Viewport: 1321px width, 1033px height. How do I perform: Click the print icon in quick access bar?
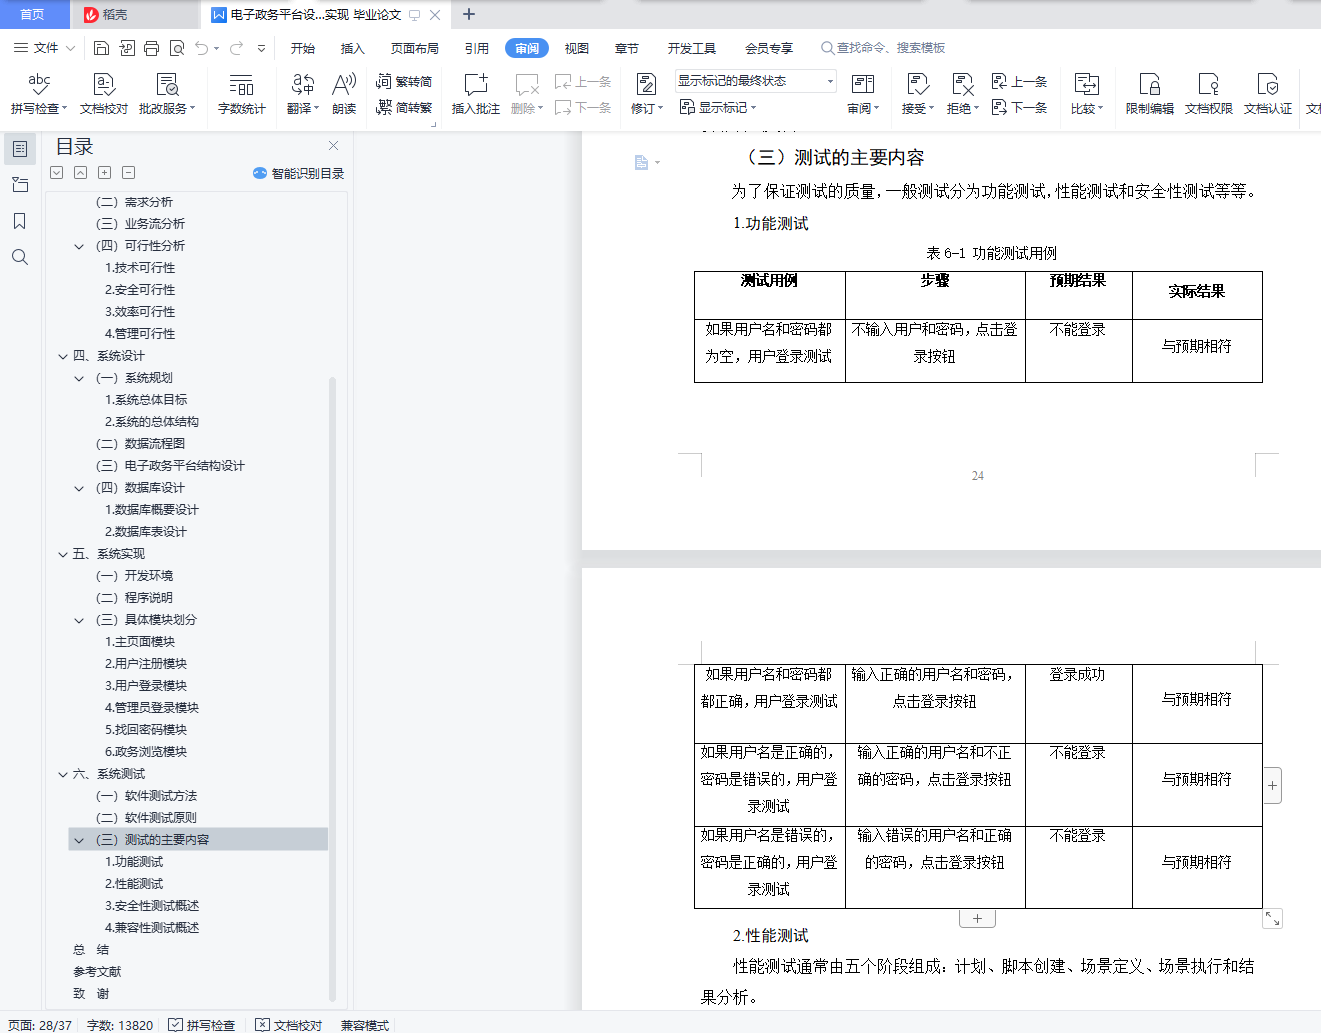tap(151, 48)
